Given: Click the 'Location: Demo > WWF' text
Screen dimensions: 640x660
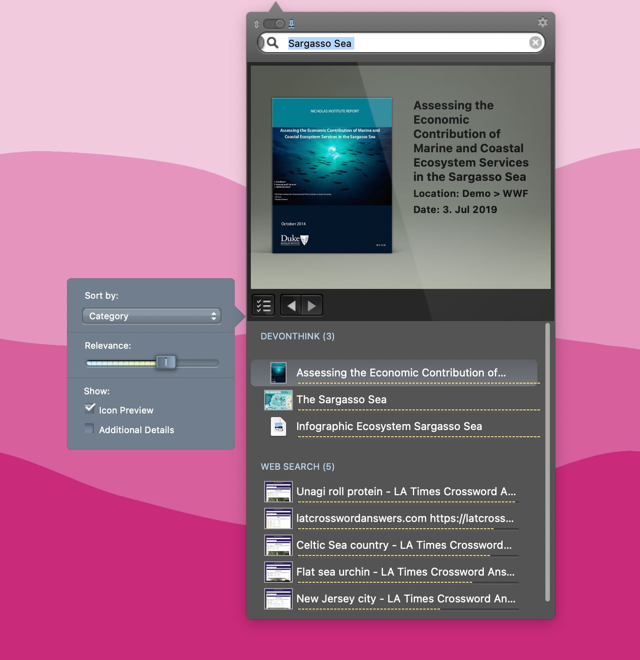Looking at the screenshot, I should coord(470,194).
